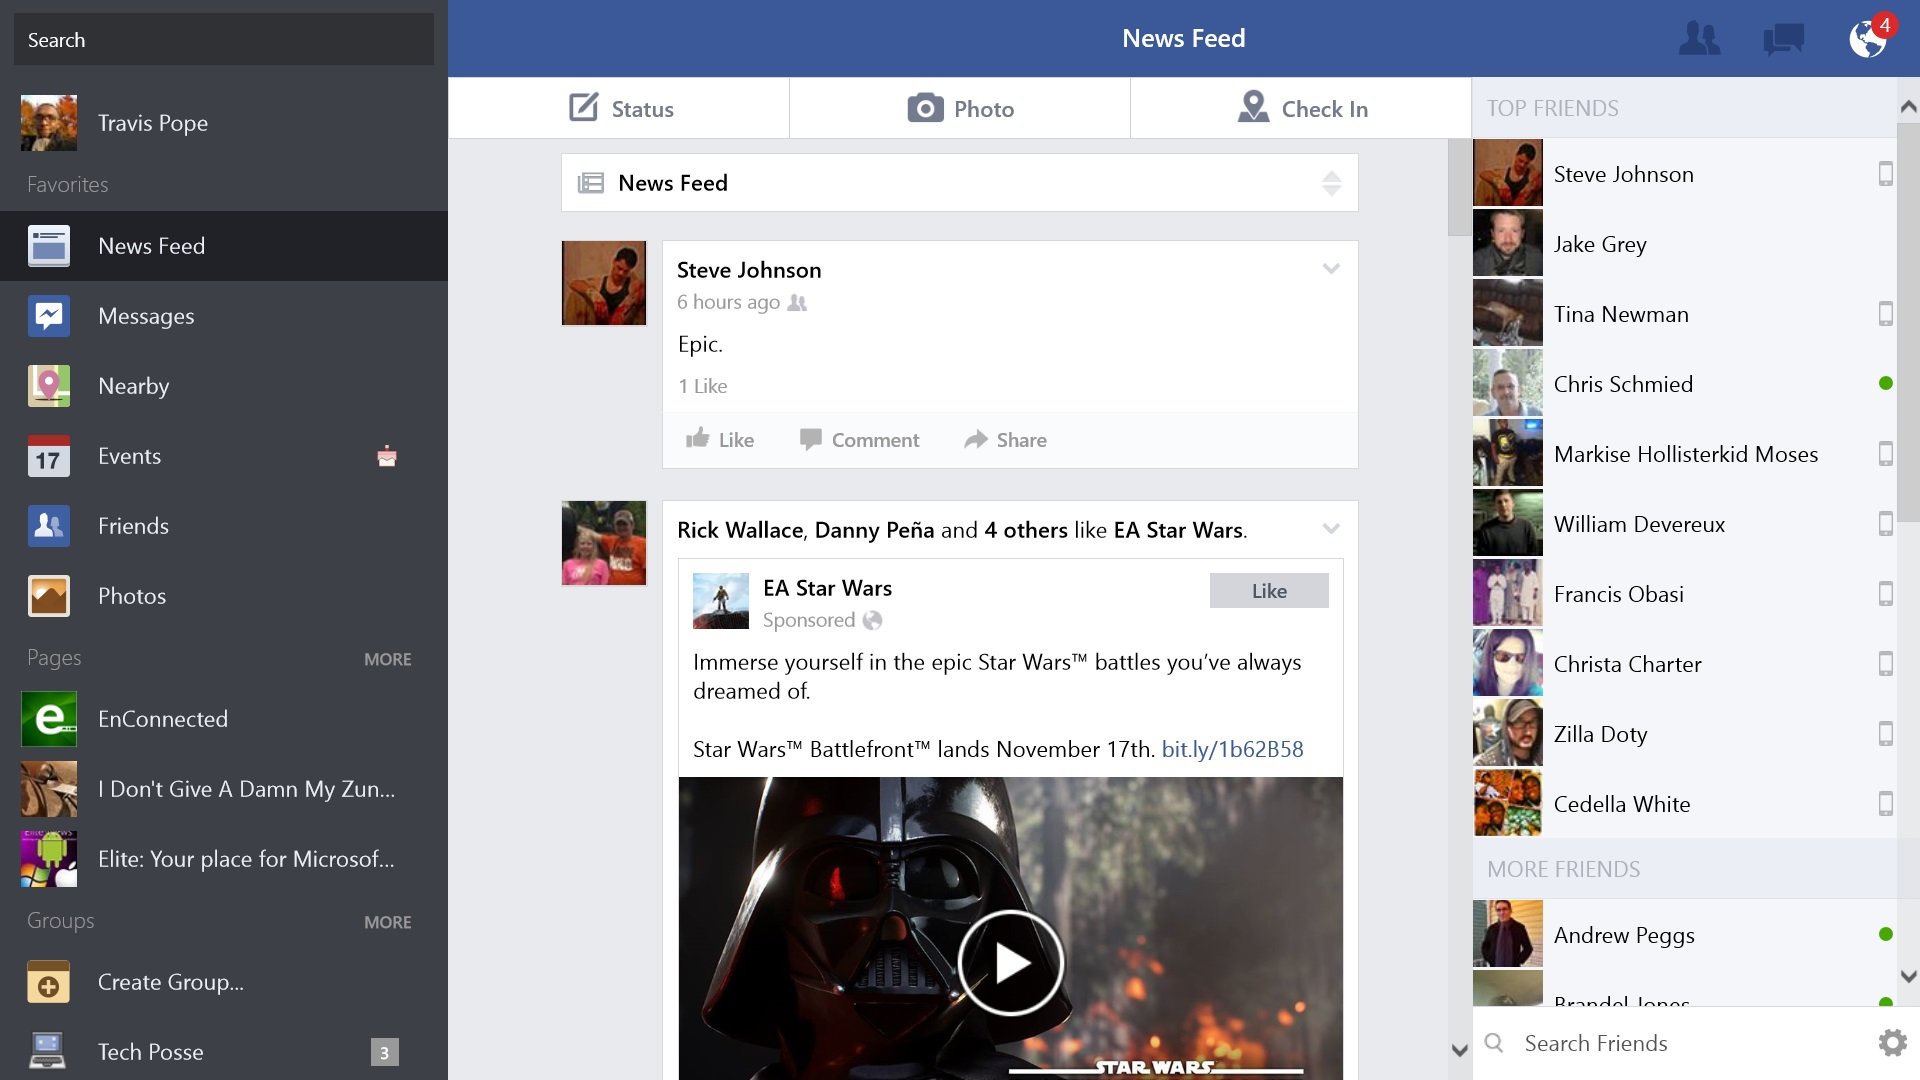Select the Check In composer tab

[x=1301, y=108]
